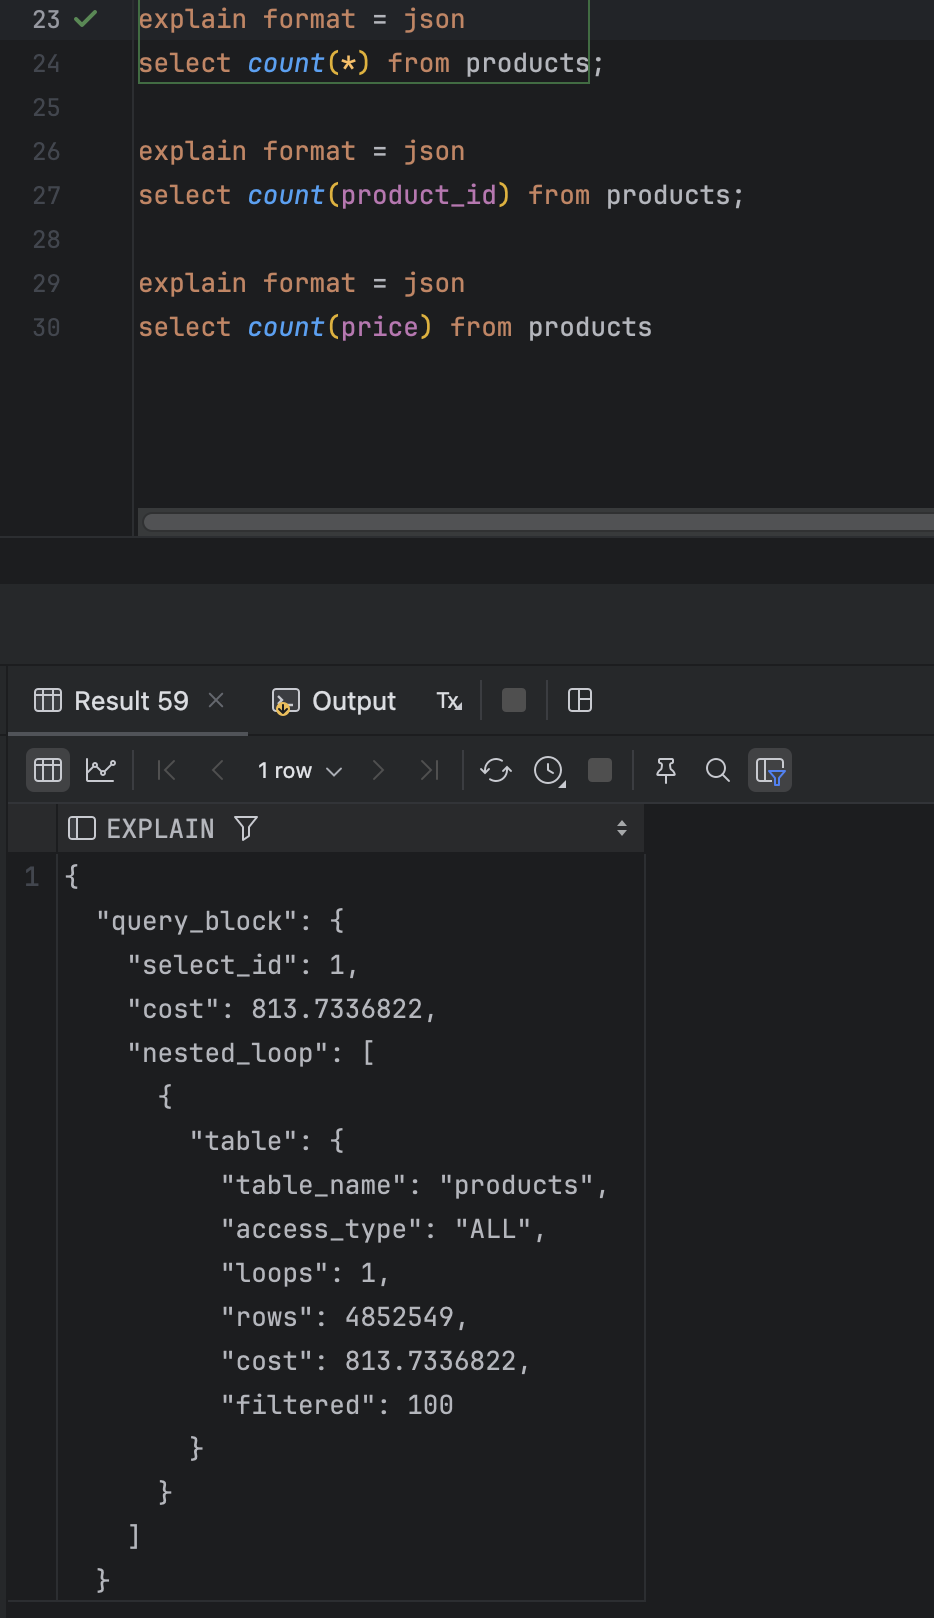934x1618 pixels.
Task: Click the stop button beside Tx
Action: (x=514, y=700)
